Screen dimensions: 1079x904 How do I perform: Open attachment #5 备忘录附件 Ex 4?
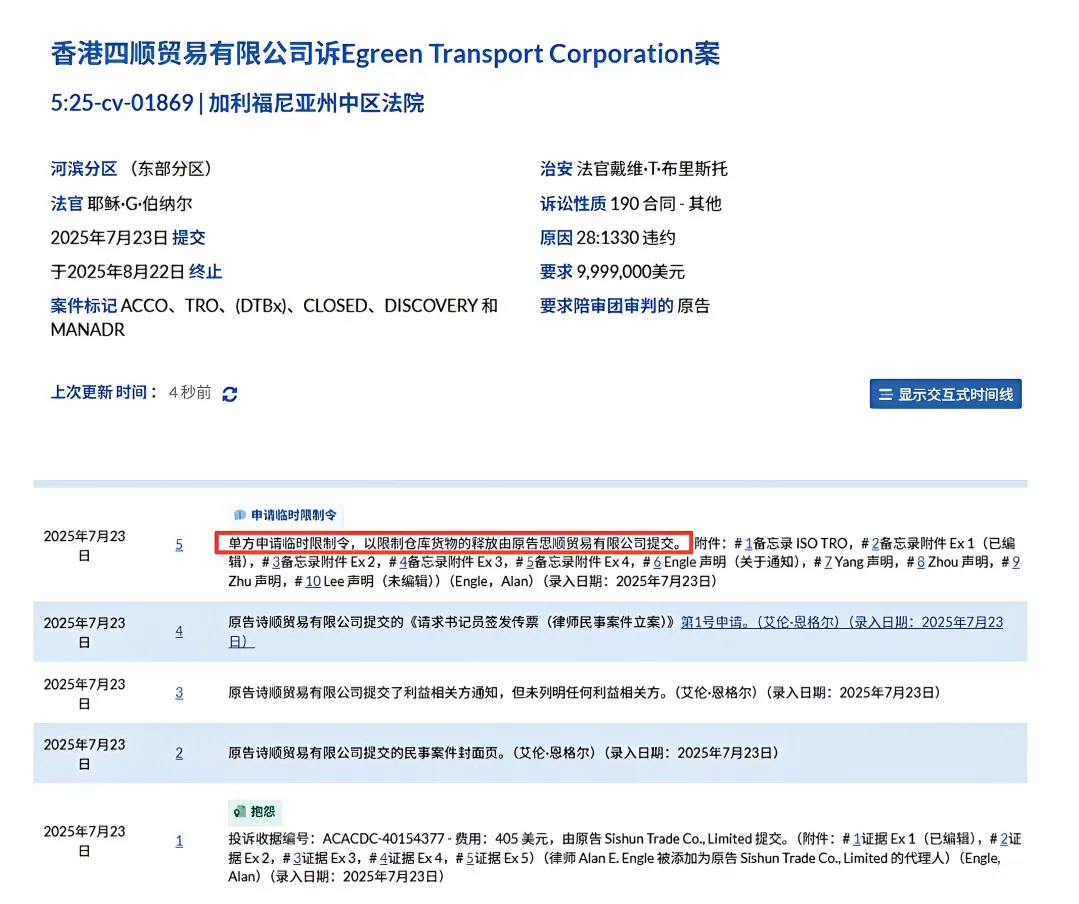coord(530,562)
